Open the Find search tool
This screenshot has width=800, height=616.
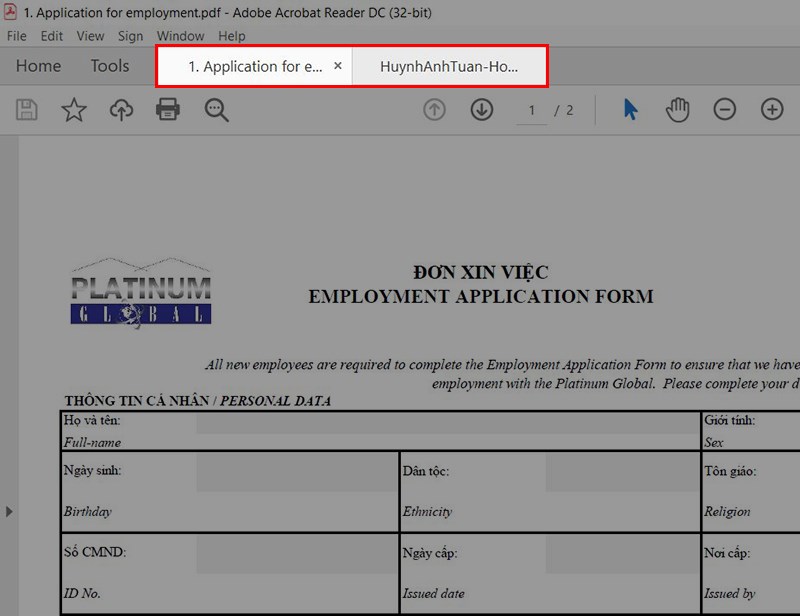click(217, 110)
